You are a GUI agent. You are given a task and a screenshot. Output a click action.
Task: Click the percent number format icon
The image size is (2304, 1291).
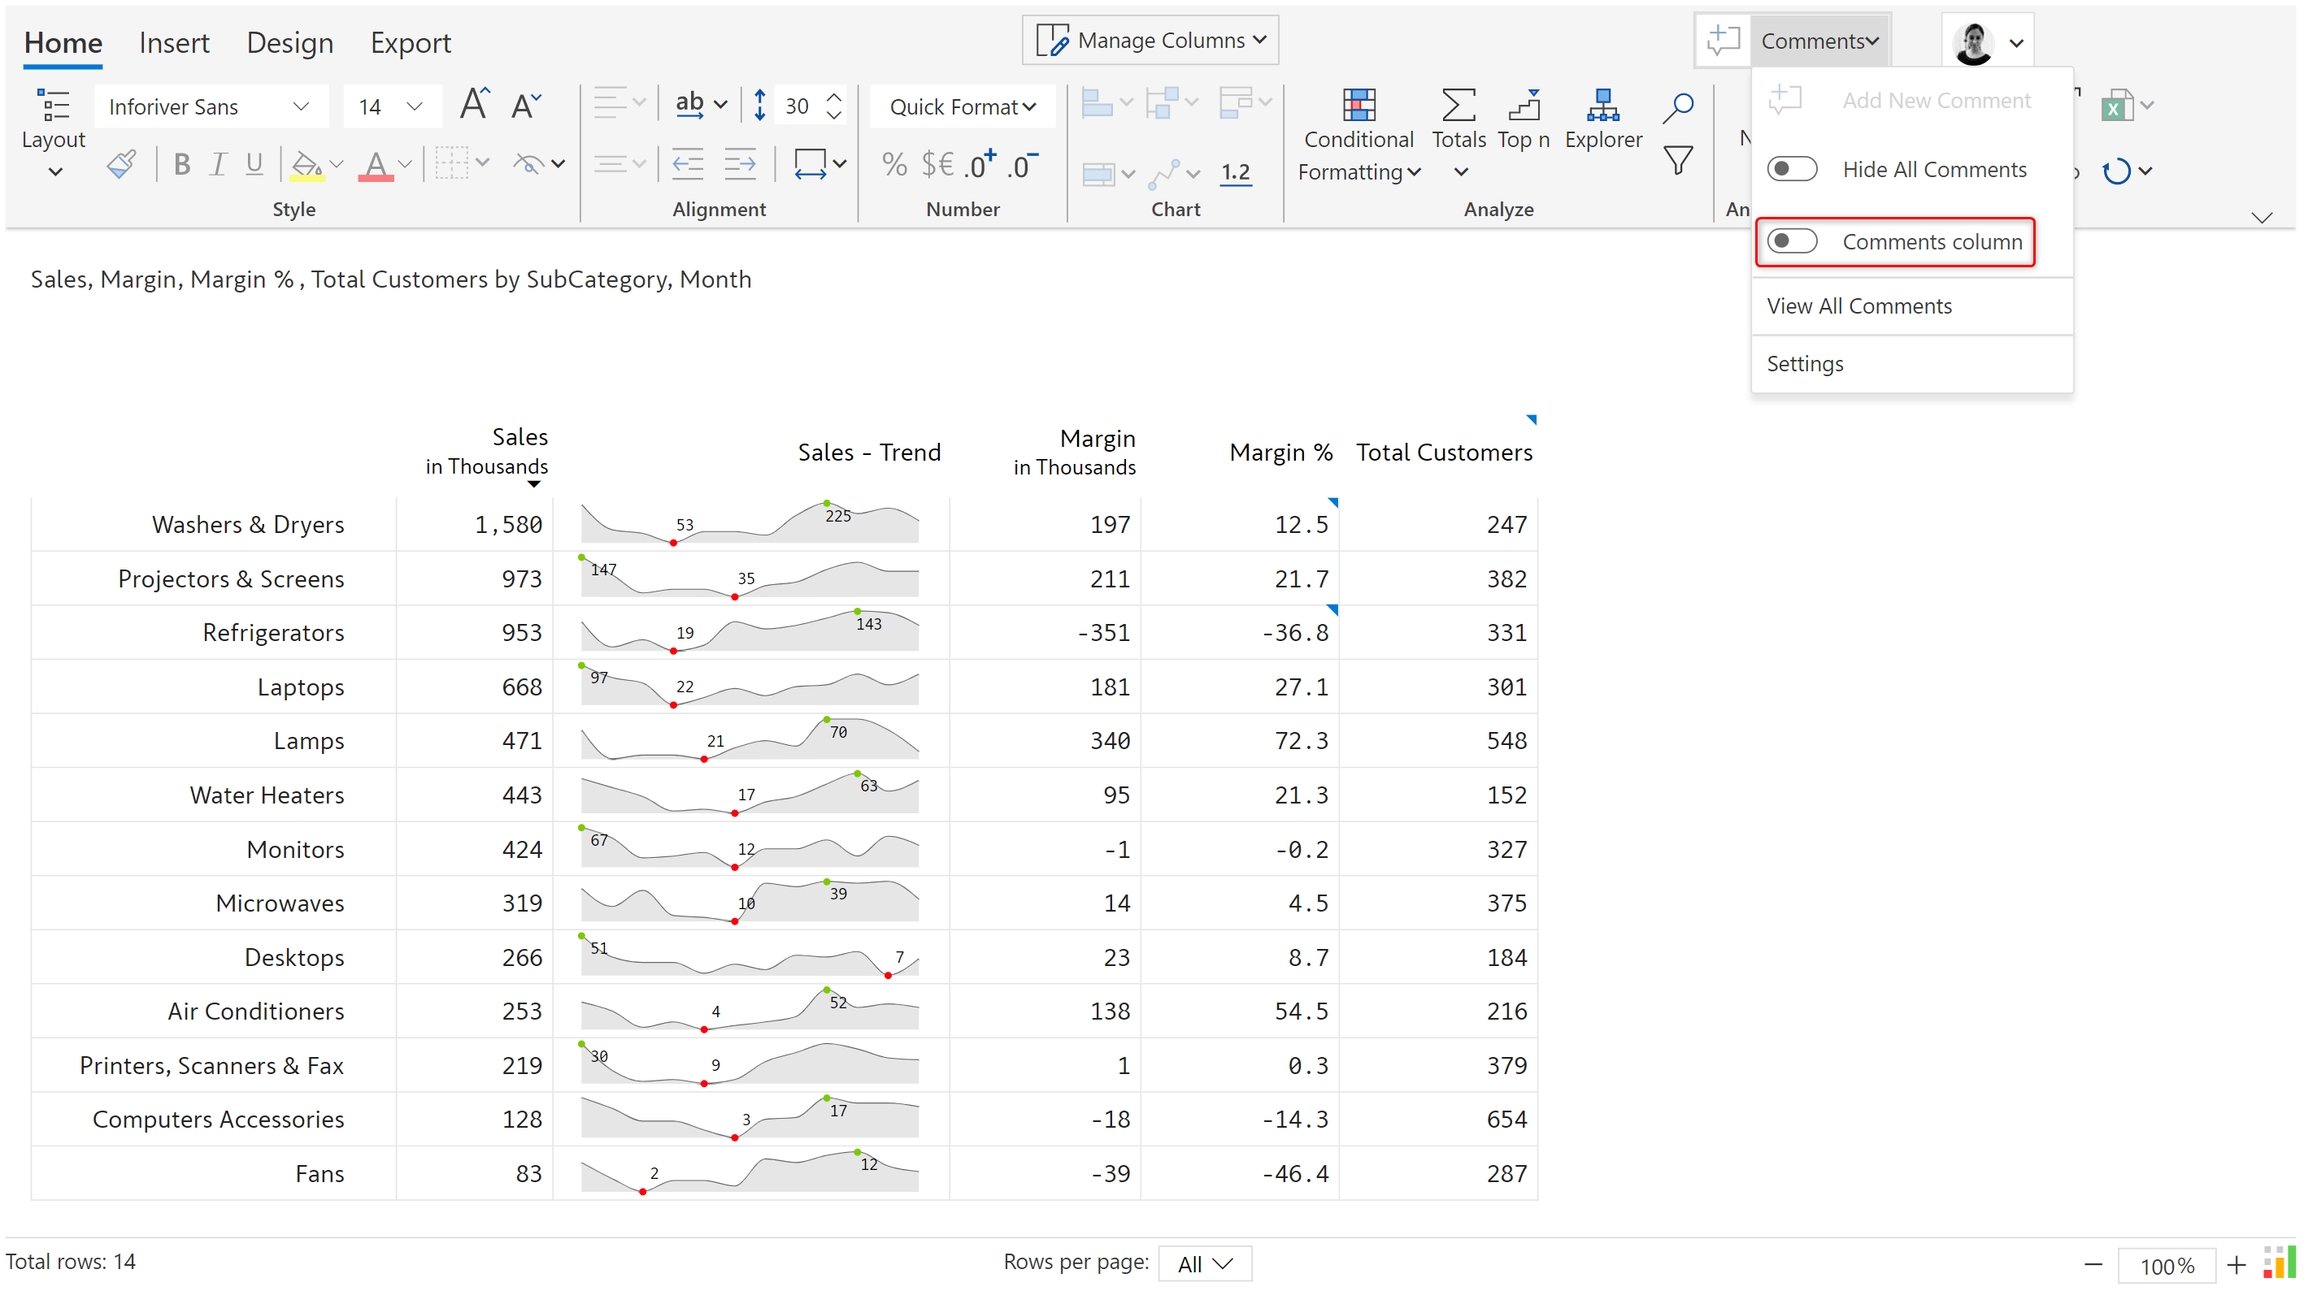(x=894, y=164)
